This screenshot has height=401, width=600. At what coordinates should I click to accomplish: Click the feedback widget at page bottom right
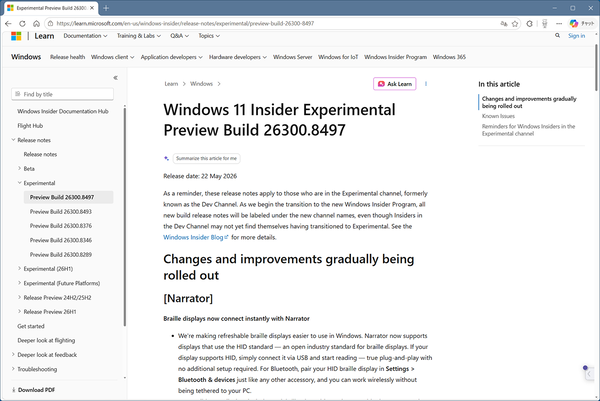point(589,373)
